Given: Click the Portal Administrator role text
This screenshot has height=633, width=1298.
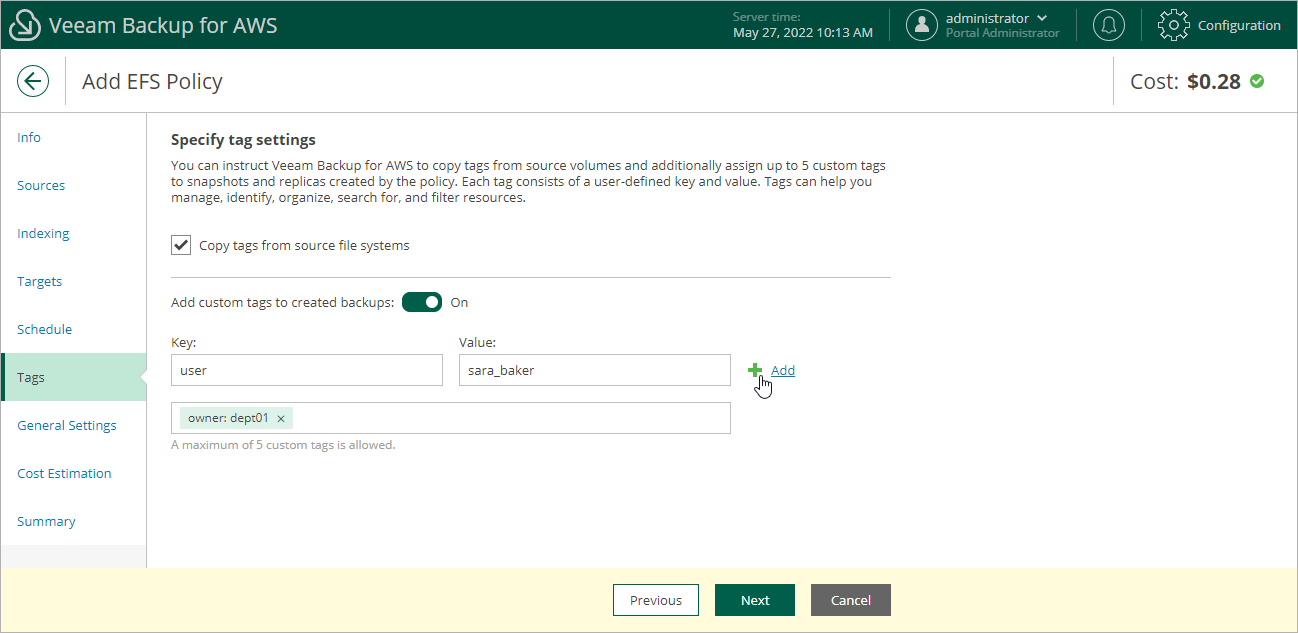Looking at the screenshot, I should [x=1003, y=33].
